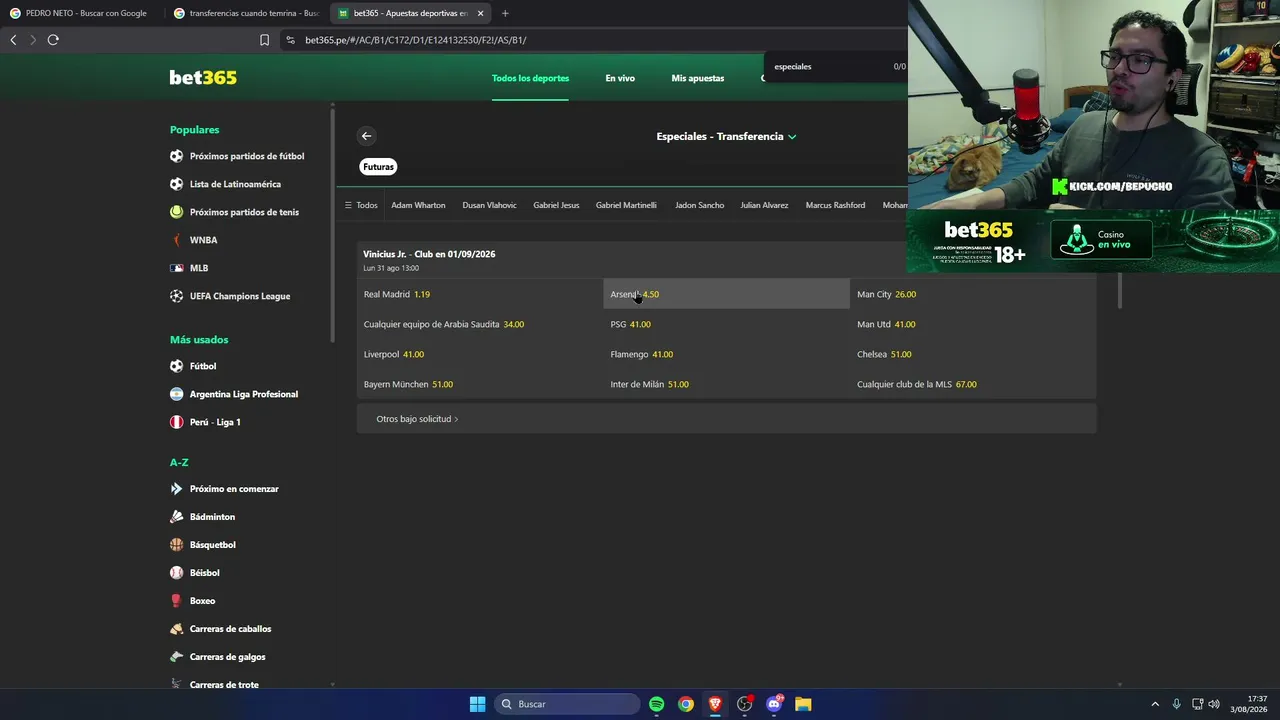This screenshot has height=720, width=1280.
Task: Click the back arrow next to Especiales - Transferencia
Action: click(366, 136)
